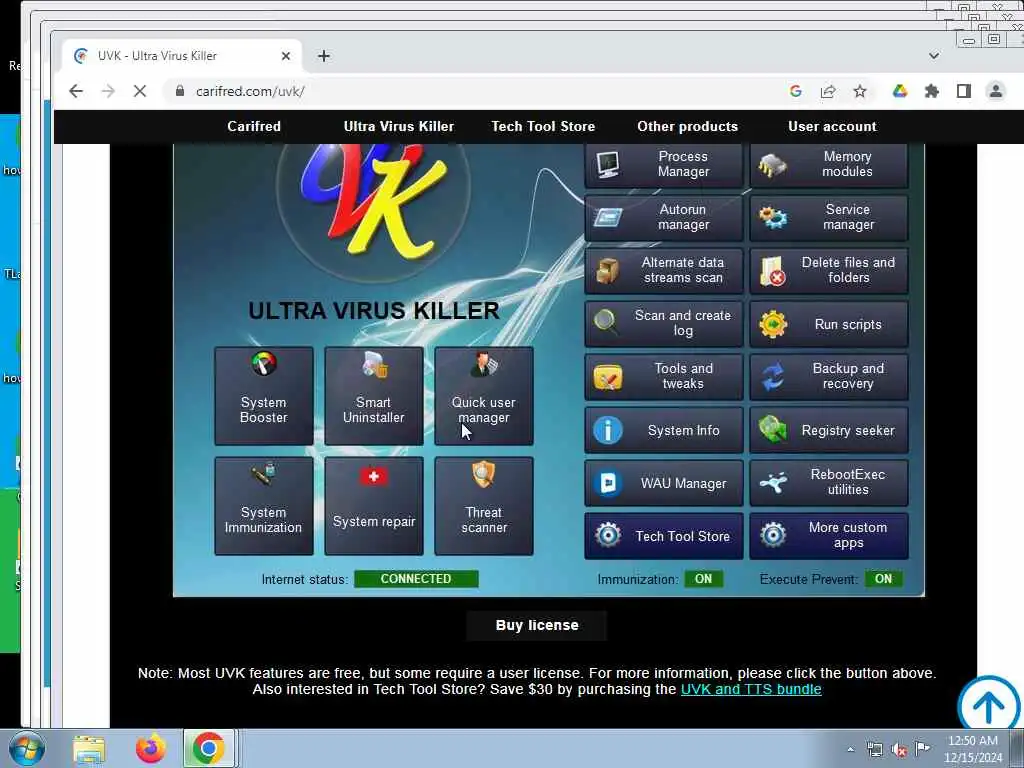Open the Other products menu

coord(687,127)
